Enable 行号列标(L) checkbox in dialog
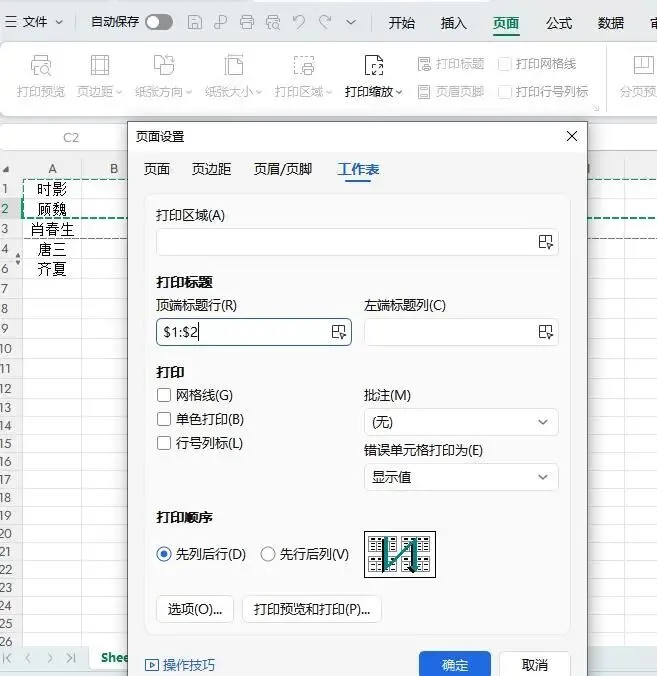Viewport: 657px width, 676px height. [x=164, y=443]
